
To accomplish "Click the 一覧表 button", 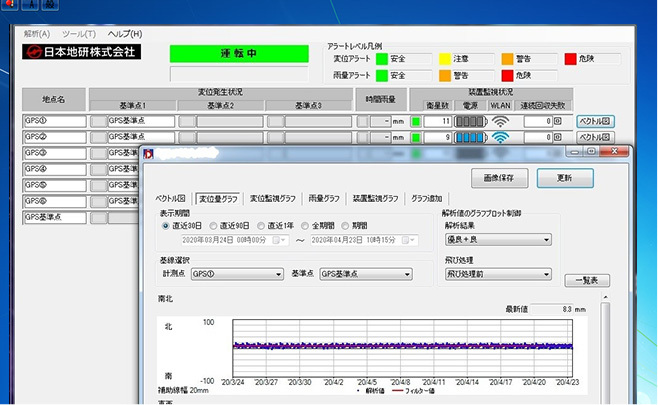I will coord(587,280).
